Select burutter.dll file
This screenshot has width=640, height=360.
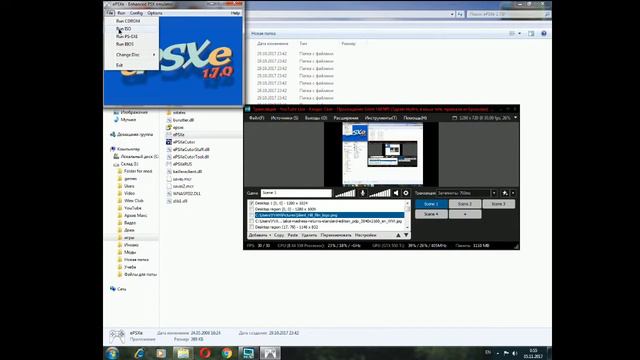(x=183, y=120)
